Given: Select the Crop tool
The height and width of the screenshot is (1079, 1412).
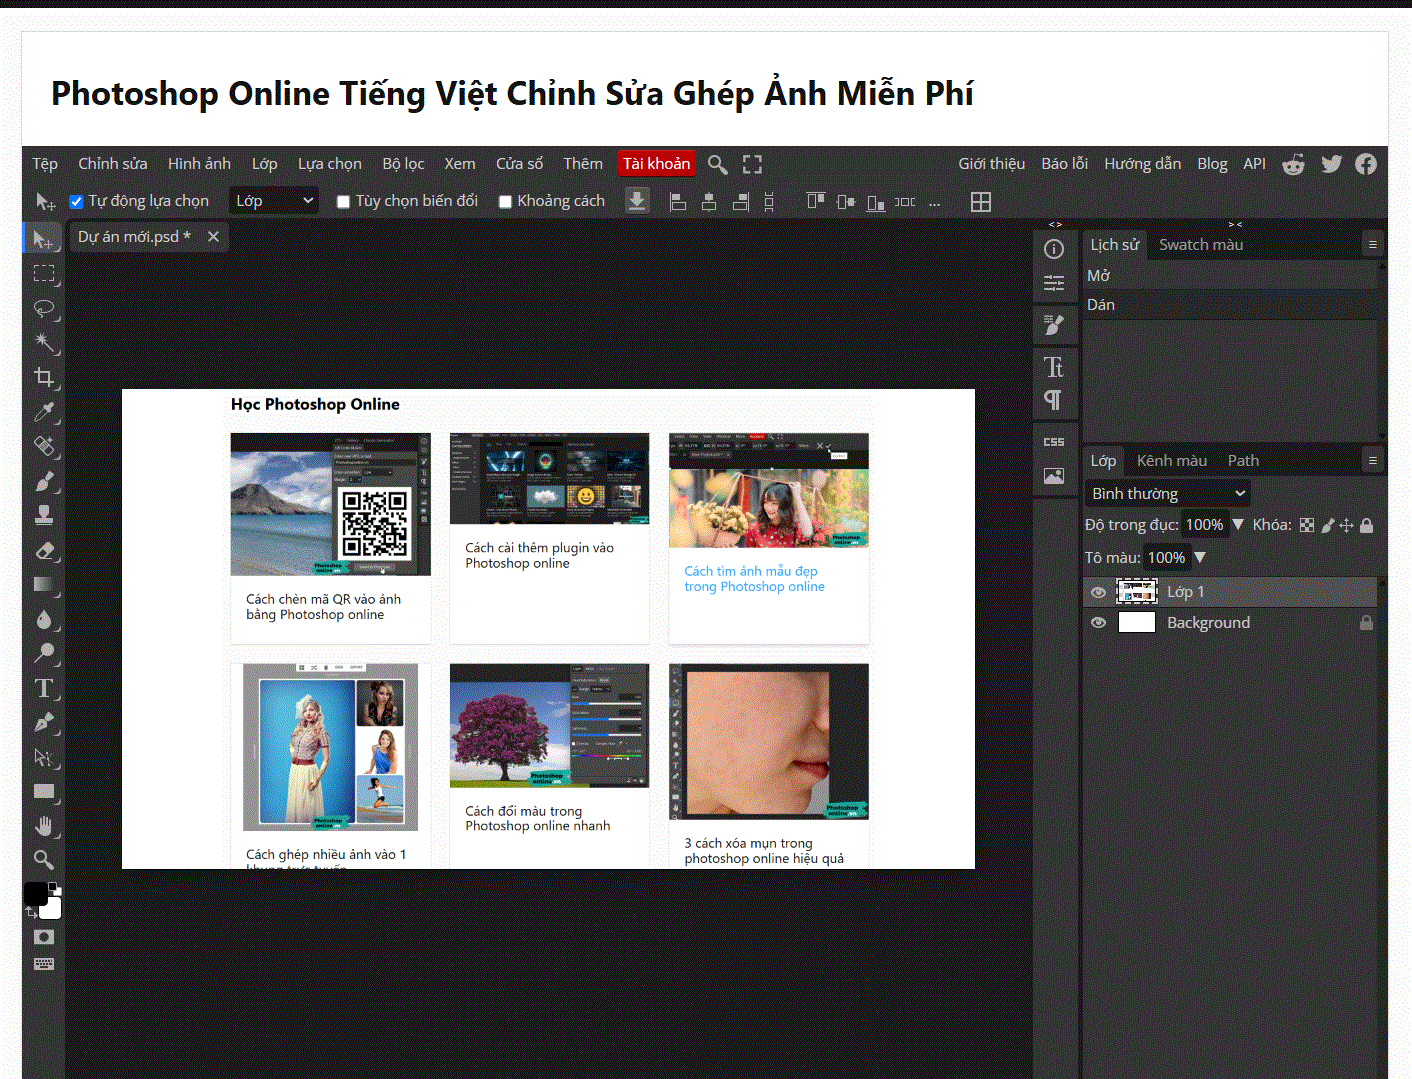Looking at the screenshot, I should point(44,377).
